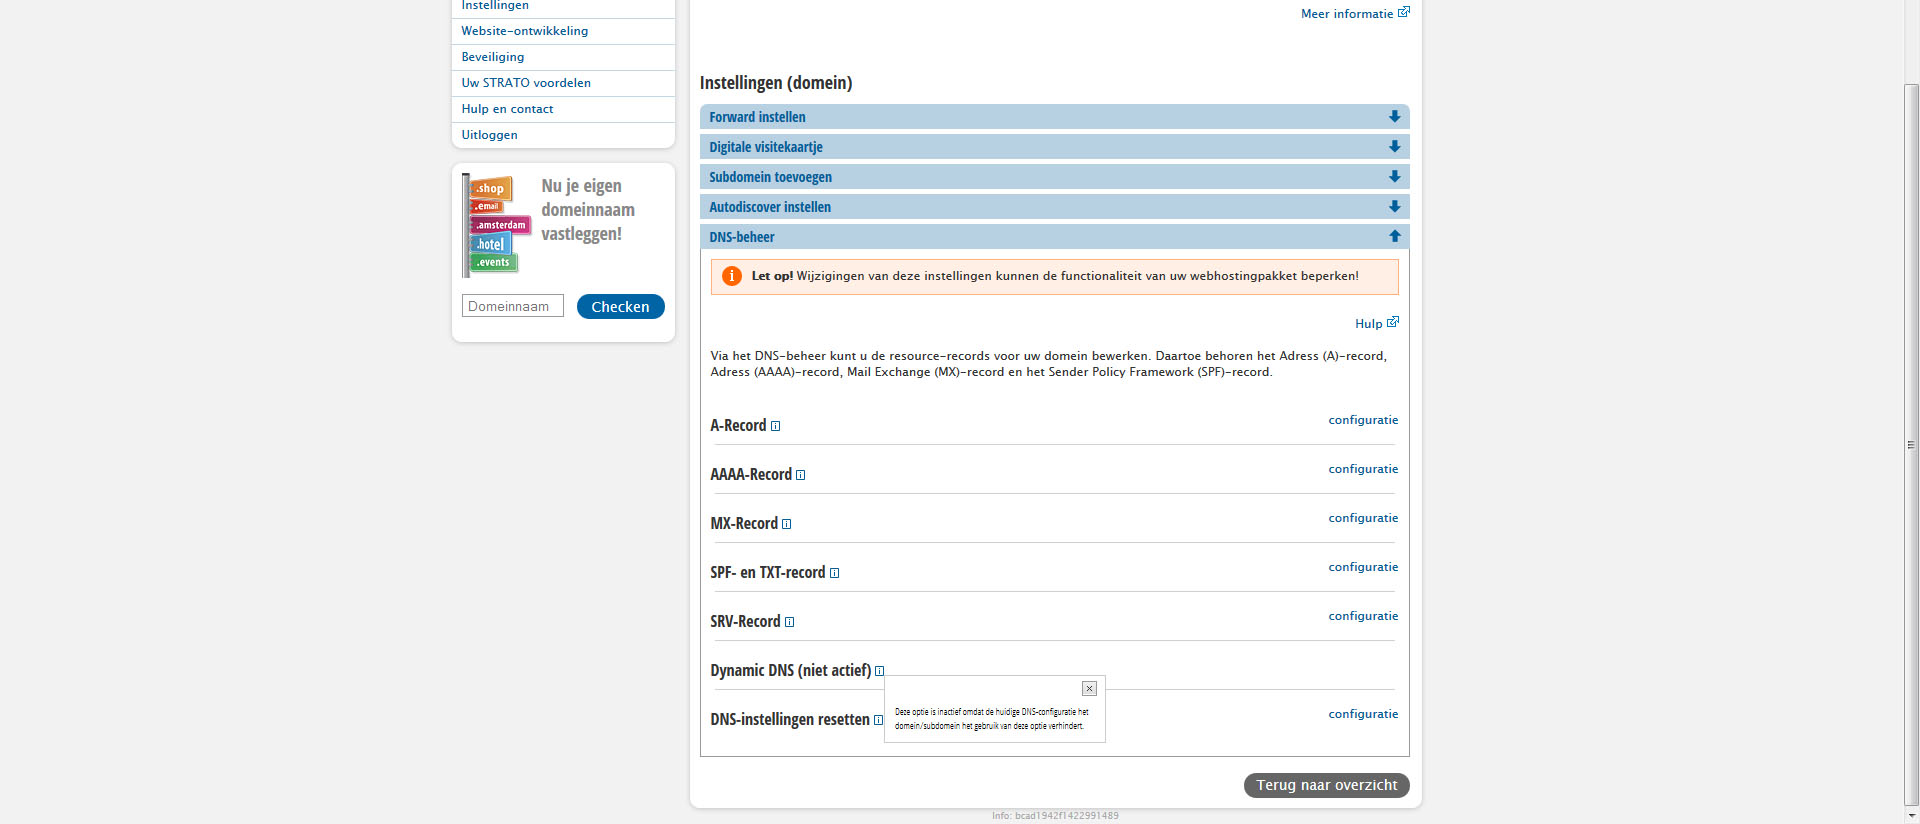Image resolution: width=1920 pixels, height=824 pixels.
Task: Open configuratie link for A-Record
Action: [1363, 420]
